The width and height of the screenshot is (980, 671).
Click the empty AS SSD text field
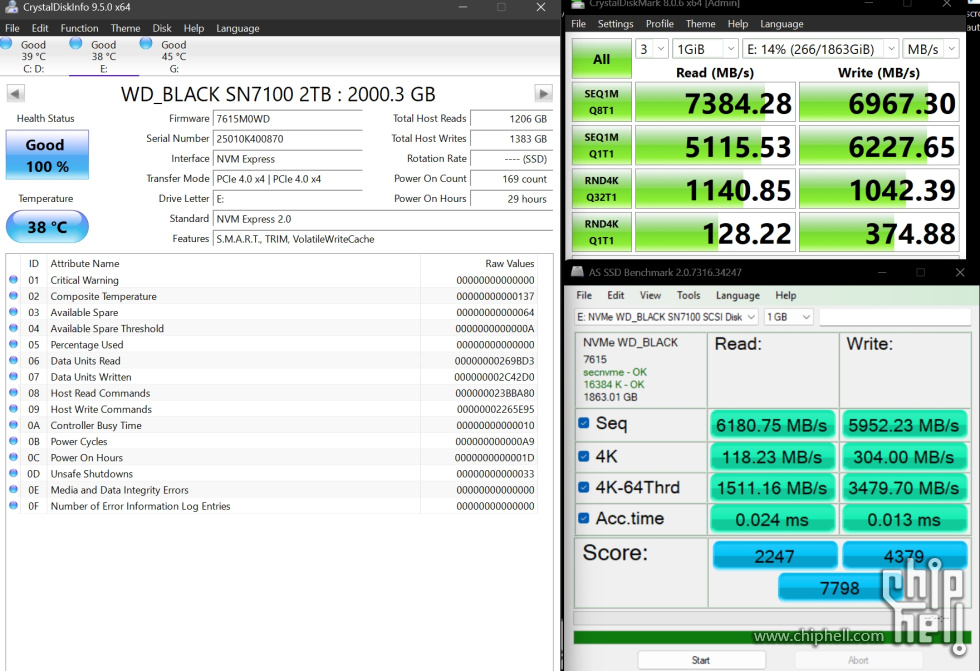[895, 317]
